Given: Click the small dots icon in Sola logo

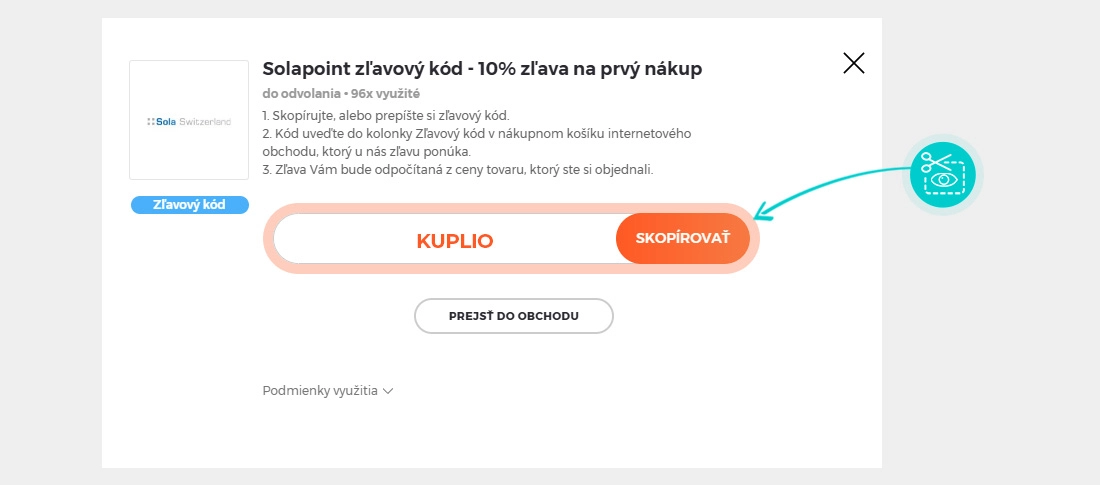Looking at the screenshot, I should (150, 121).
